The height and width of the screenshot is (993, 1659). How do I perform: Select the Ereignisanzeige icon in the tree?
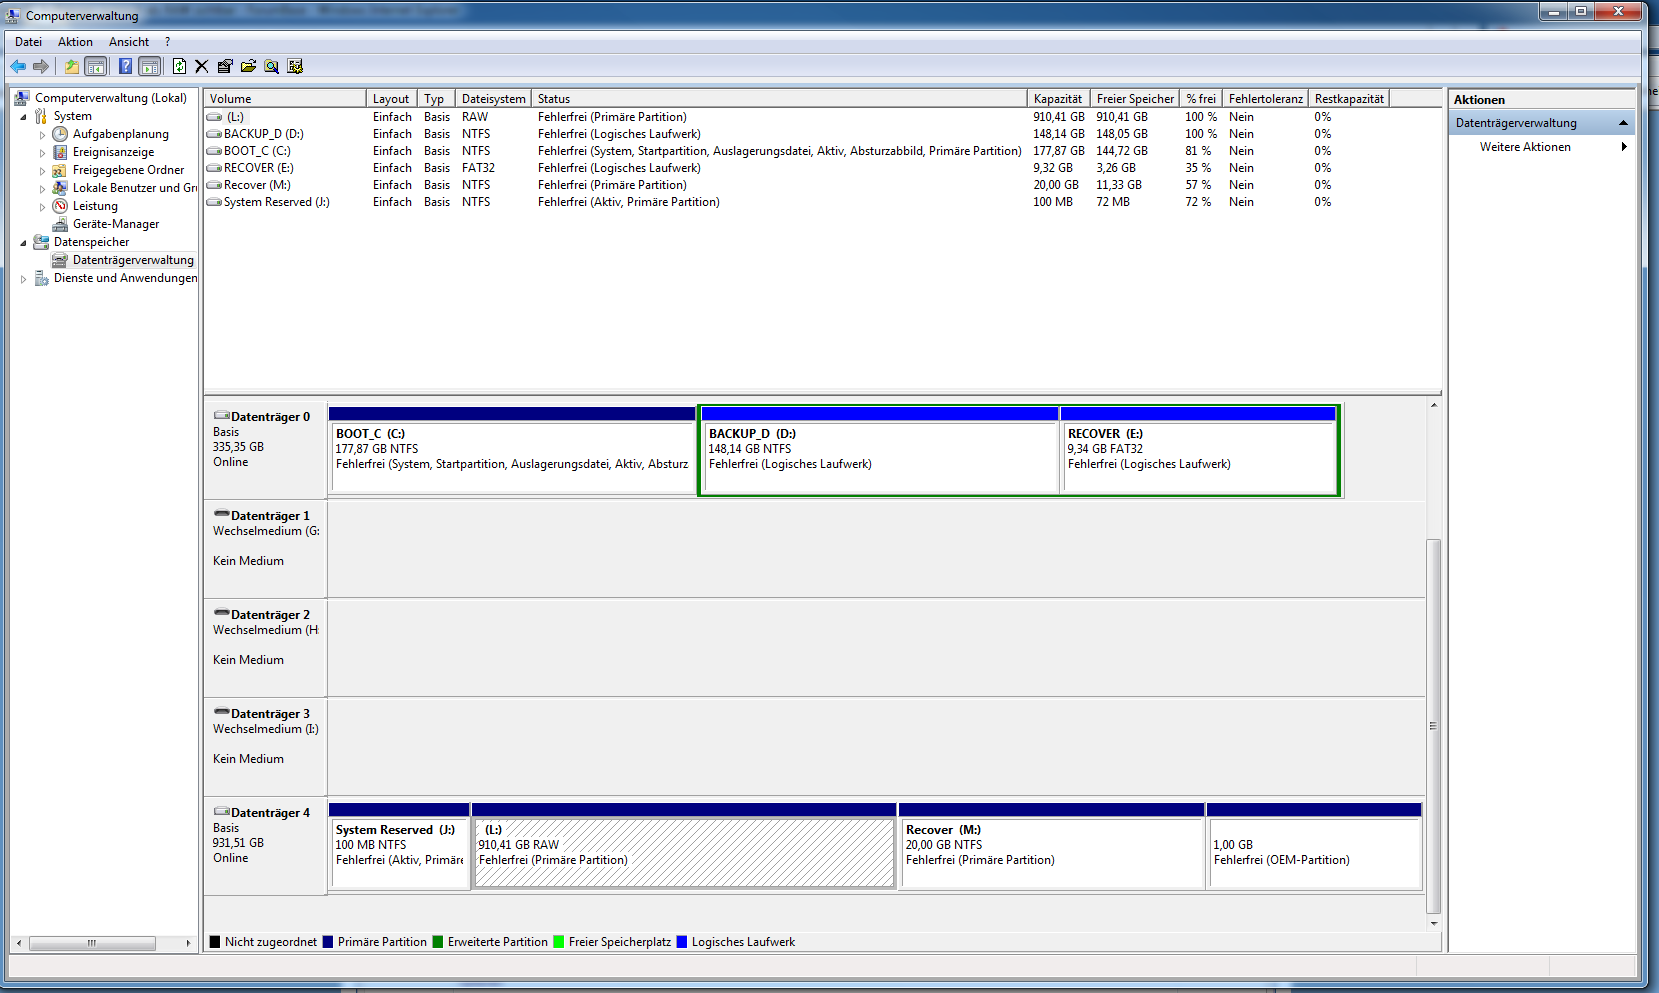point(60,152)
